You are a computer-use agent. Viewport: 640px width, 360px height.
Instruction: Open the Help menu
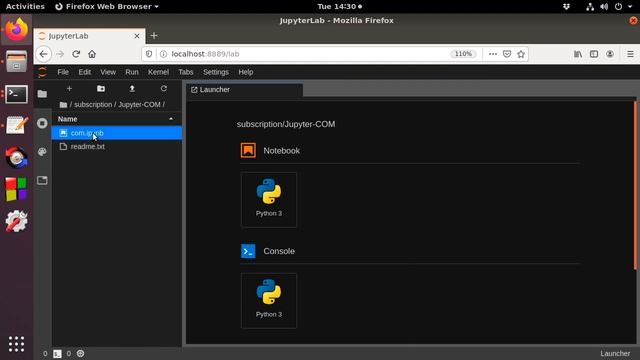pos(246,72)
